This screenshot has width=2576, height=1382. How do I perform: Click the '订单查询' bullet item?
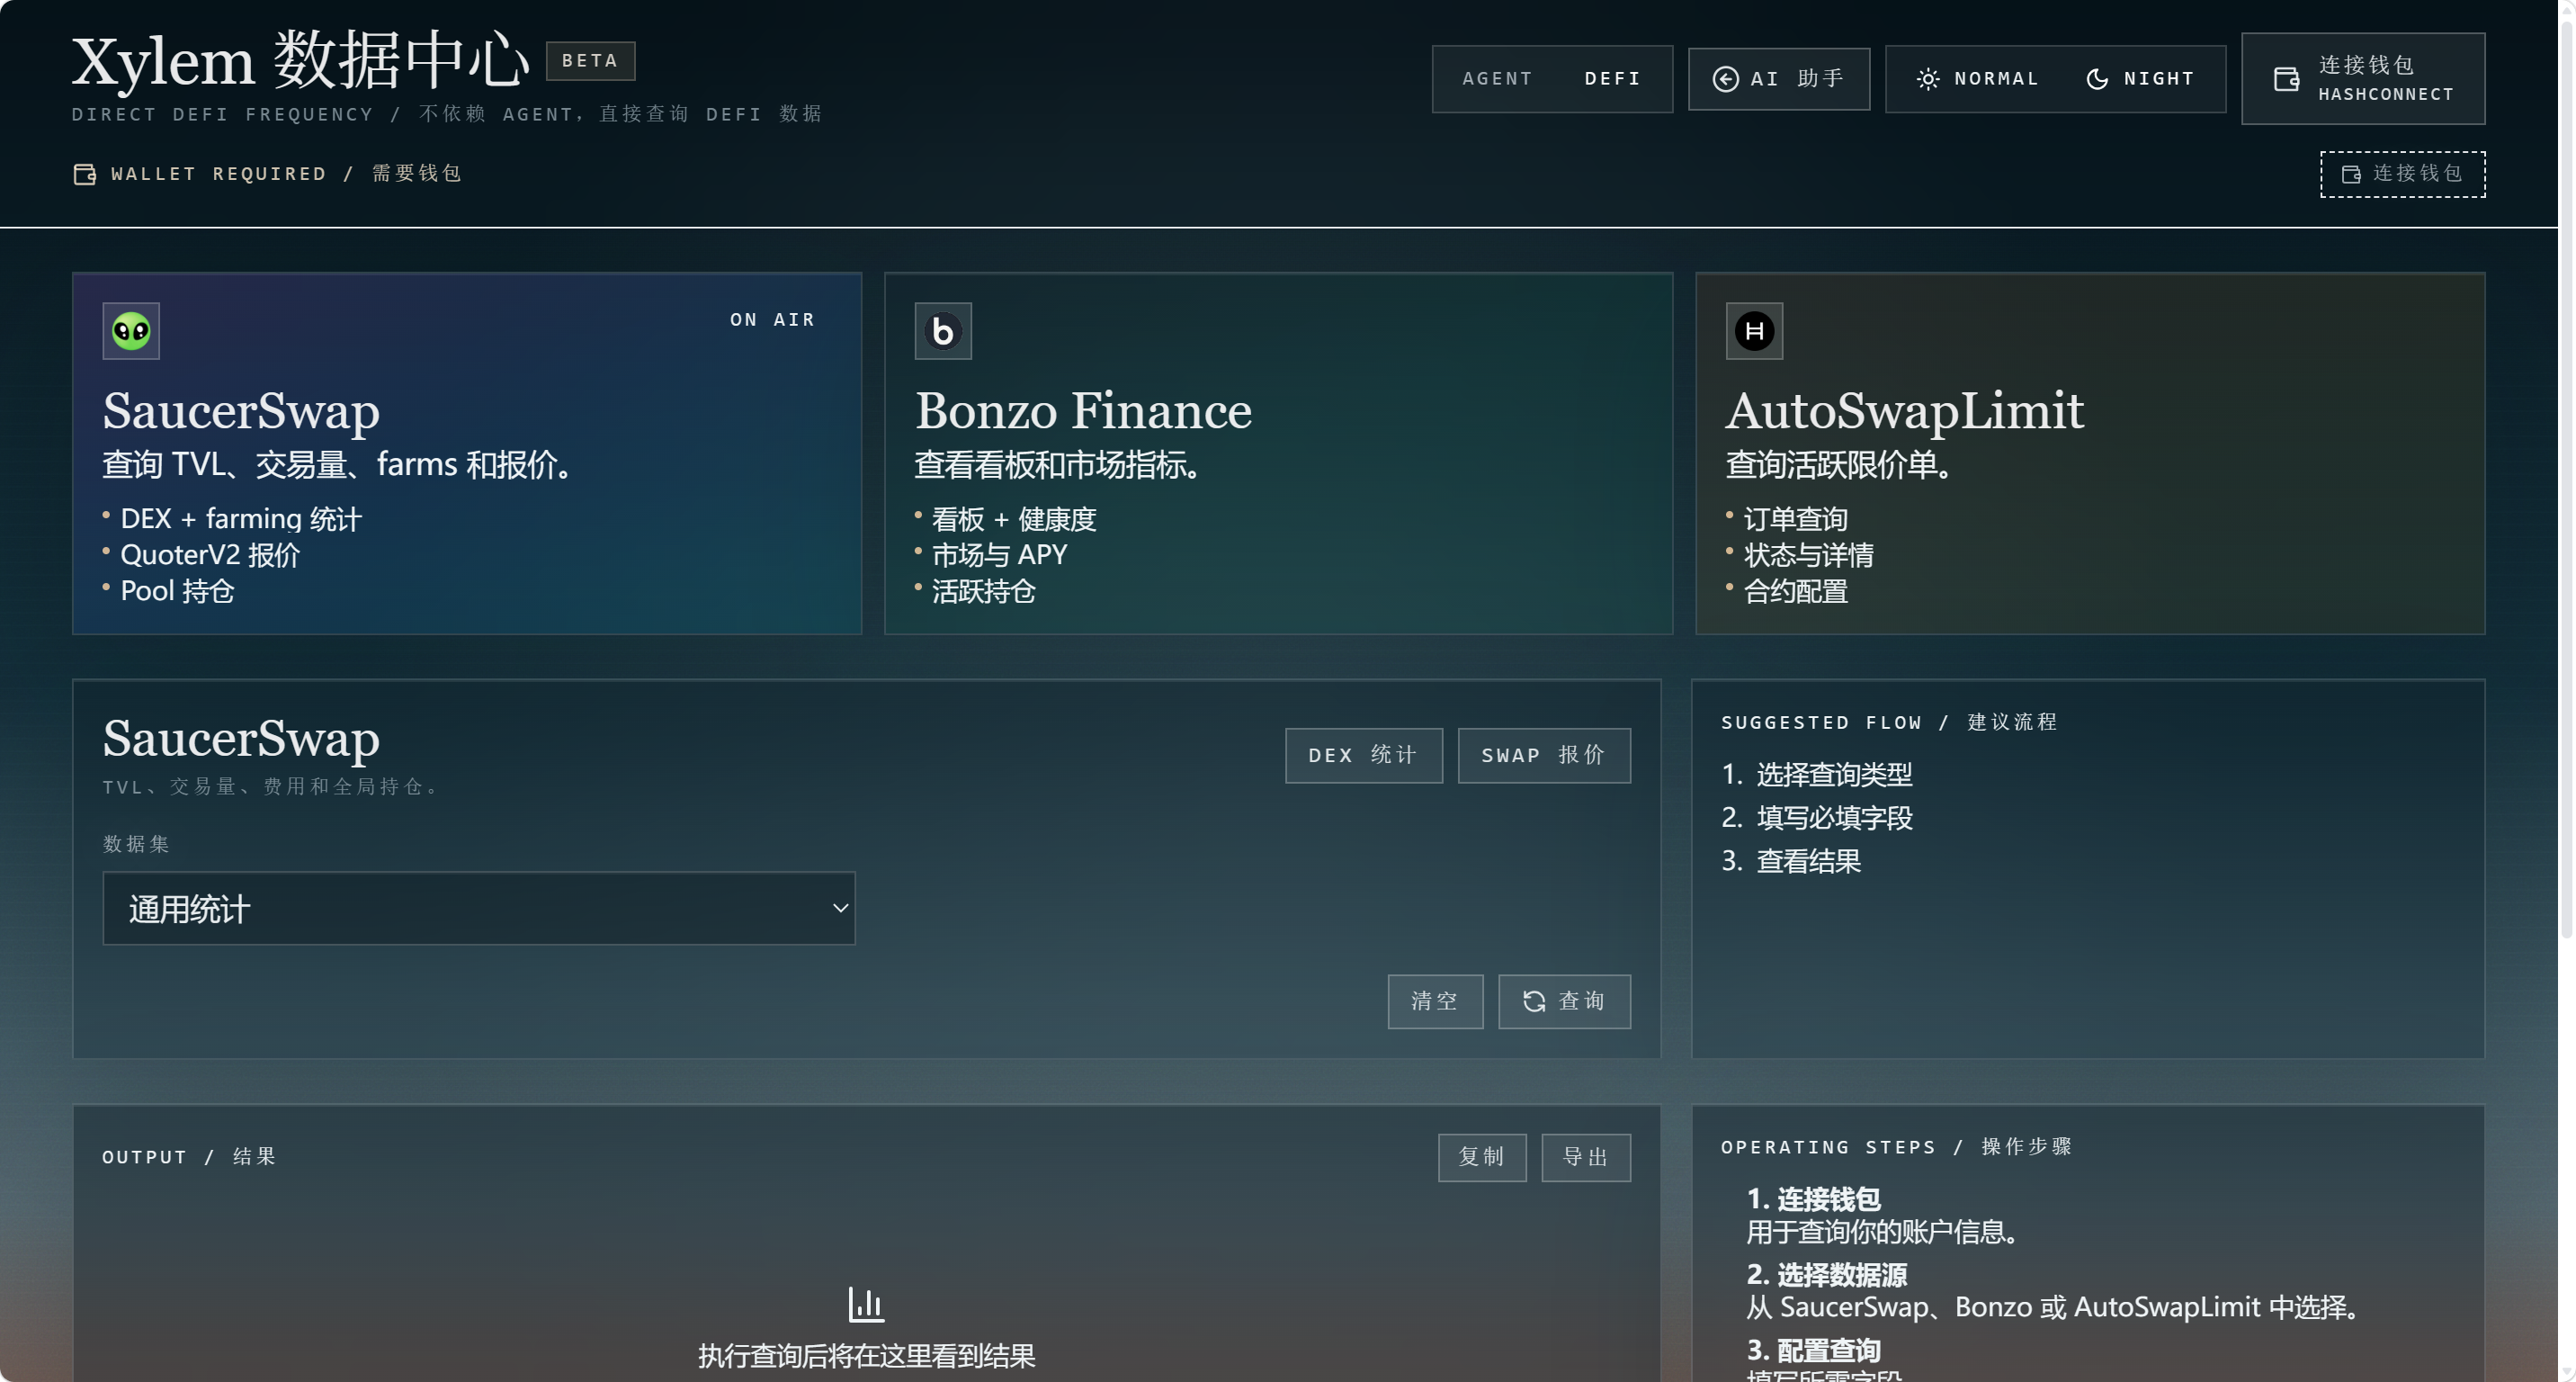[1796, 519]
